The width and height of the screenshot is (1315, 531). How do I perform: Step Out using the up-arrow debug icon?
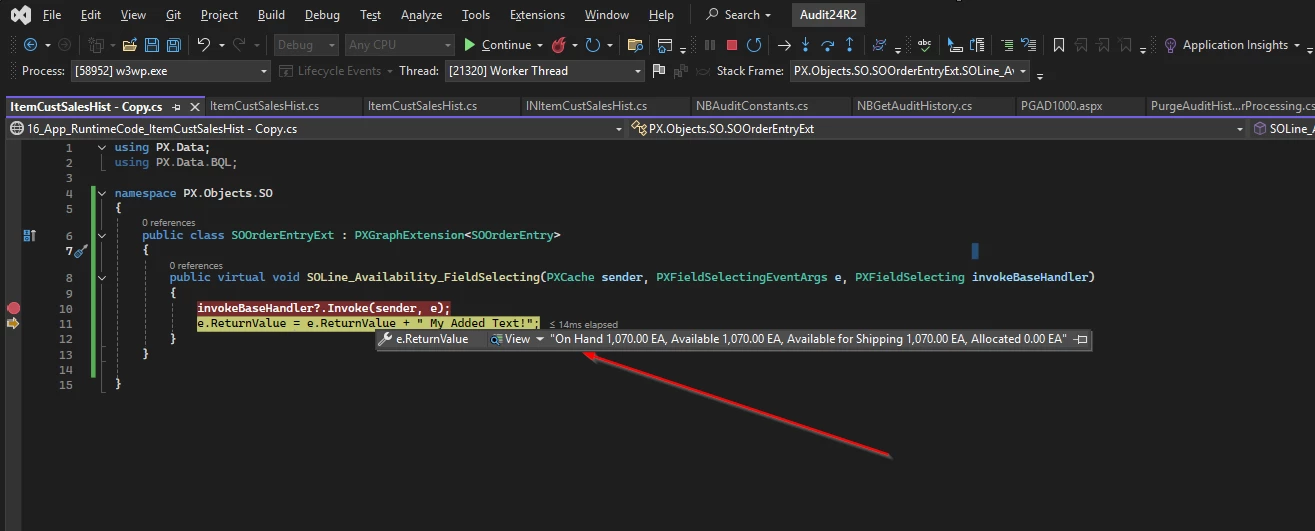pyautogui.click(x=850, y=45)
